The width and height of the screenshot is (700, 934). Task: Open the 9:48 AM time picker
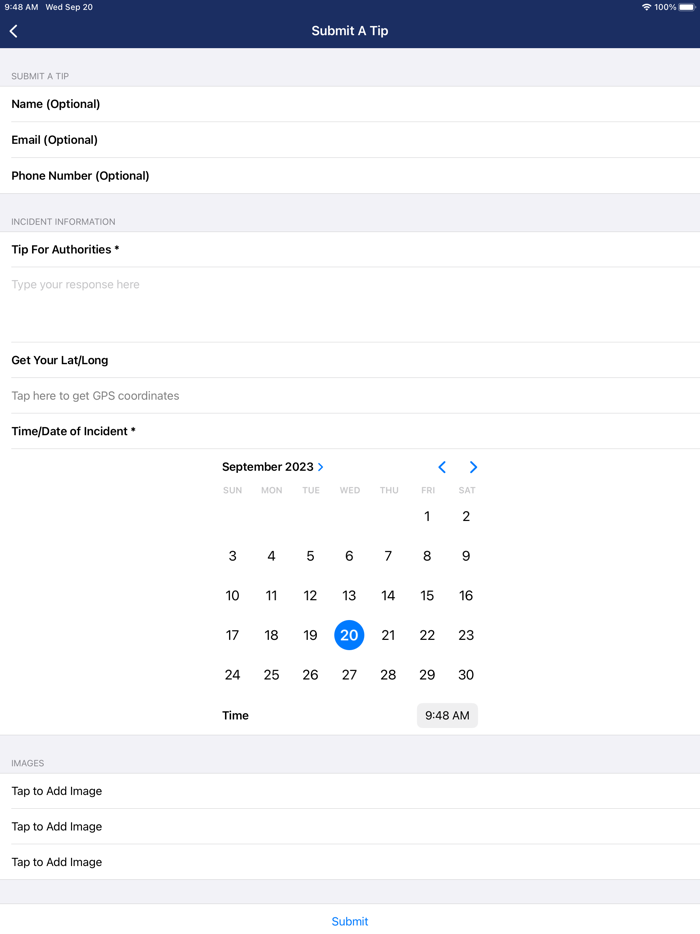[447, 715]
